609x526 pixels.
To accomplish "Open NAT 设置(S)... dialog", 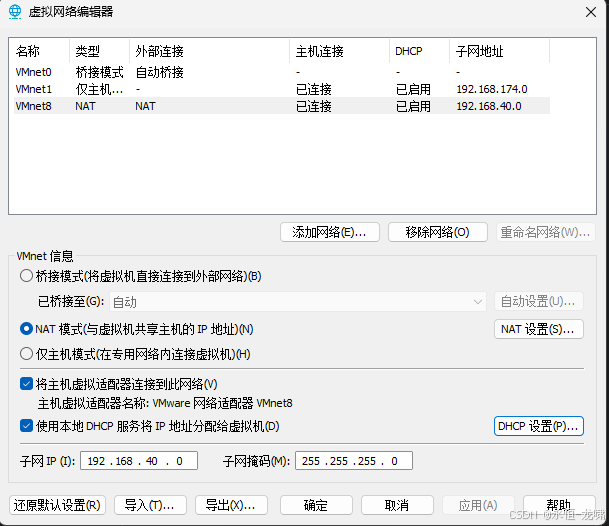I will [539, 329].
